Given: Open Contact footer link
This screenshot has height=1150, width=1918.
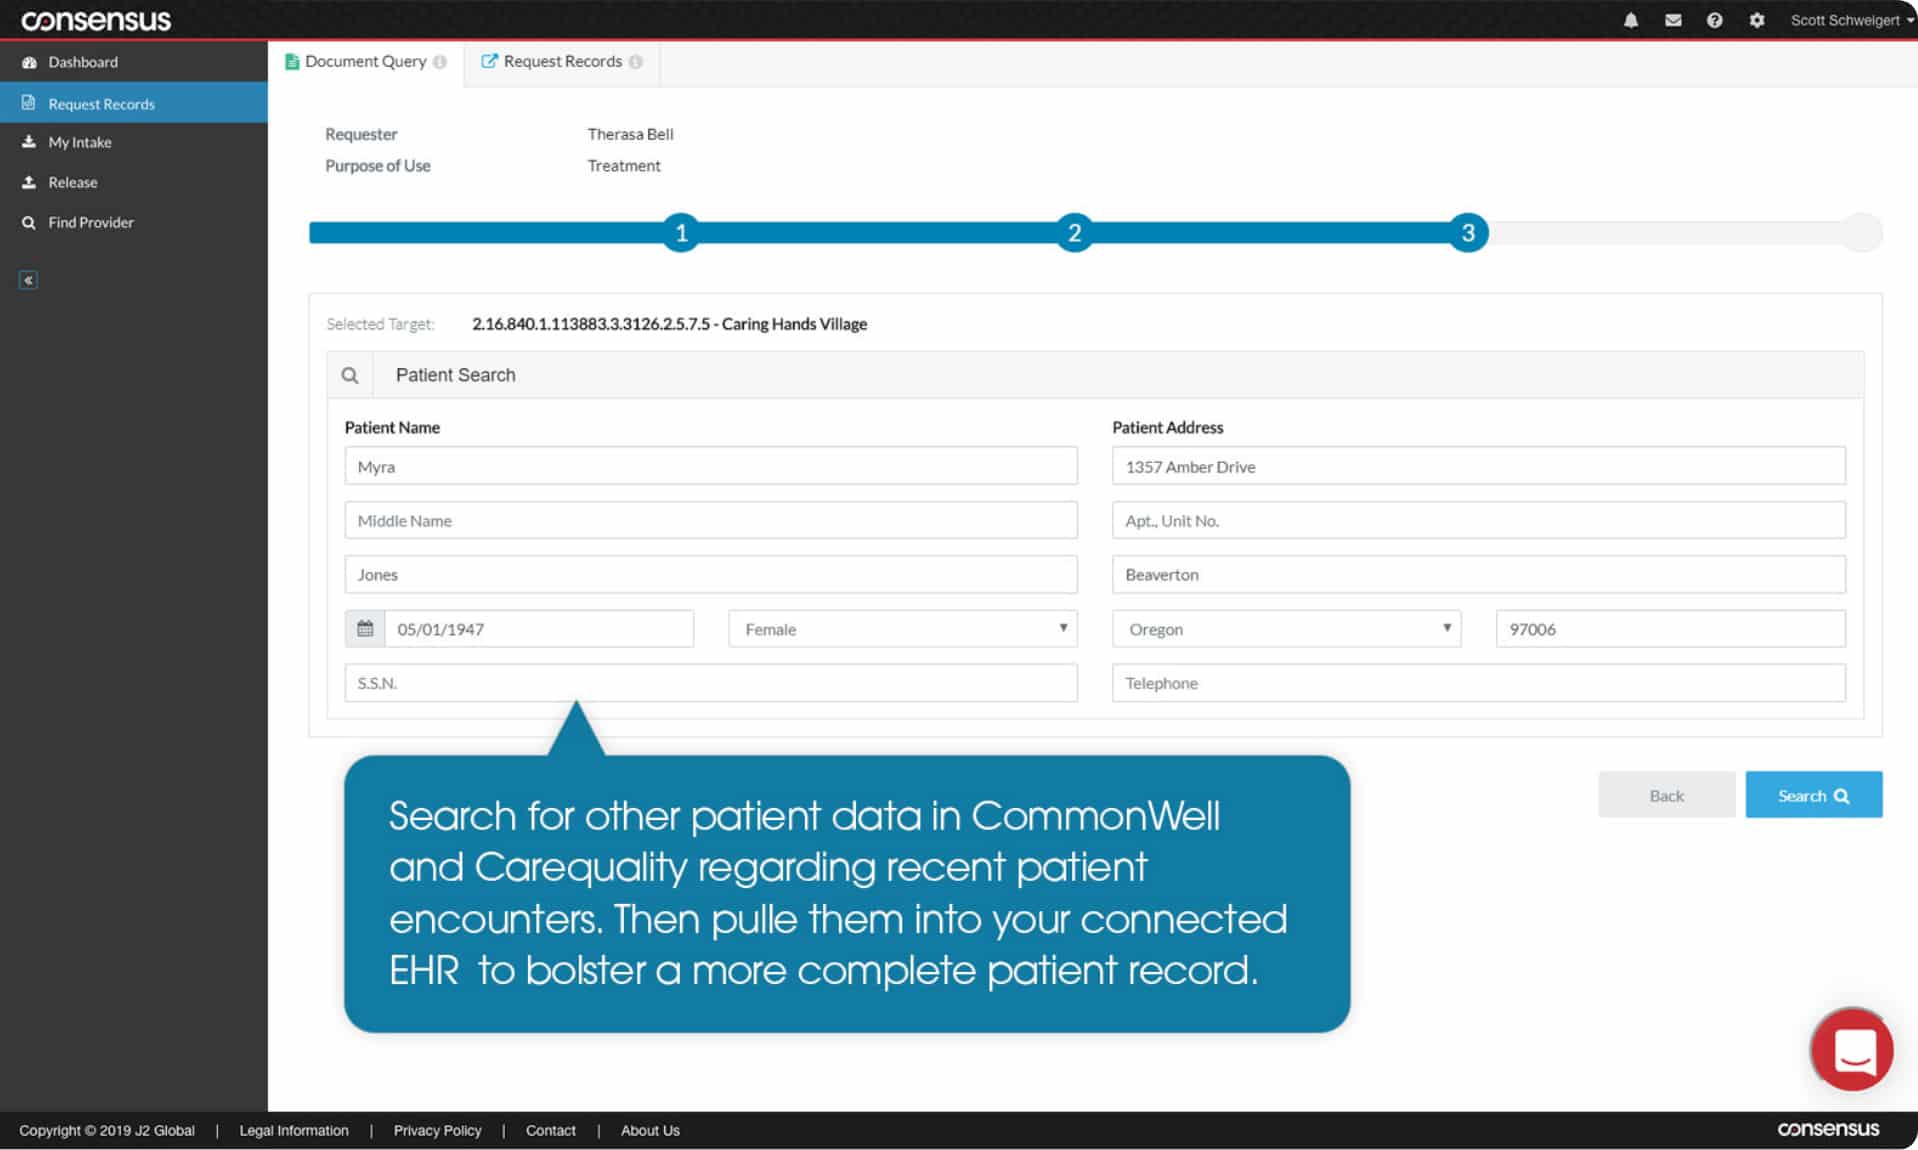Looking at the screenshot, I should point(551,1130).
